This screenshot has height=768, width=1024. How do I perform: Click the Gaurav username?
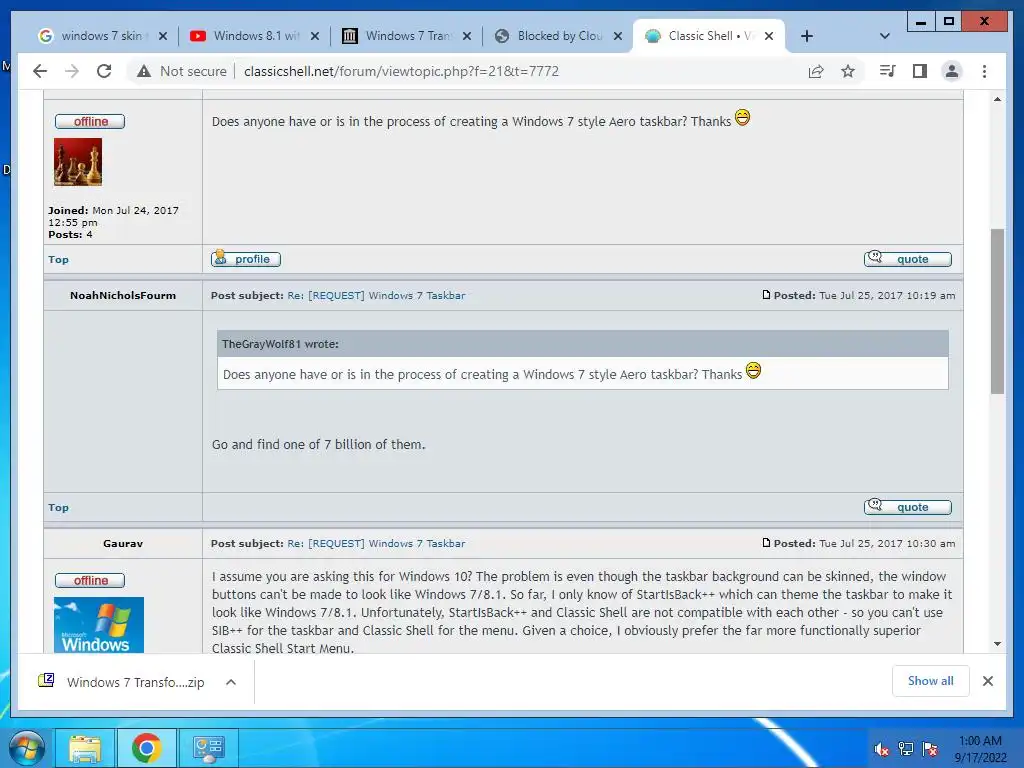pos(123,543)
